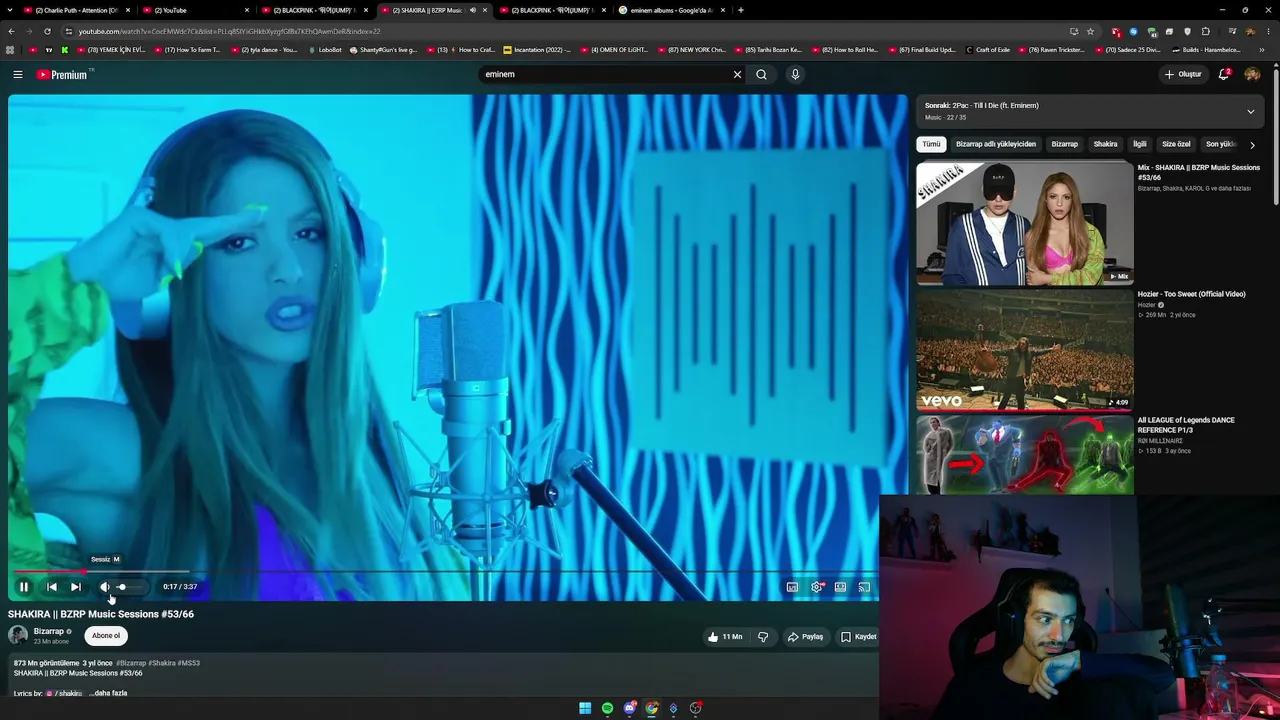Switch to the Charlie Puth Attention tab
The width and height of the screenshot is (1280, 720).
click(78, 10)
